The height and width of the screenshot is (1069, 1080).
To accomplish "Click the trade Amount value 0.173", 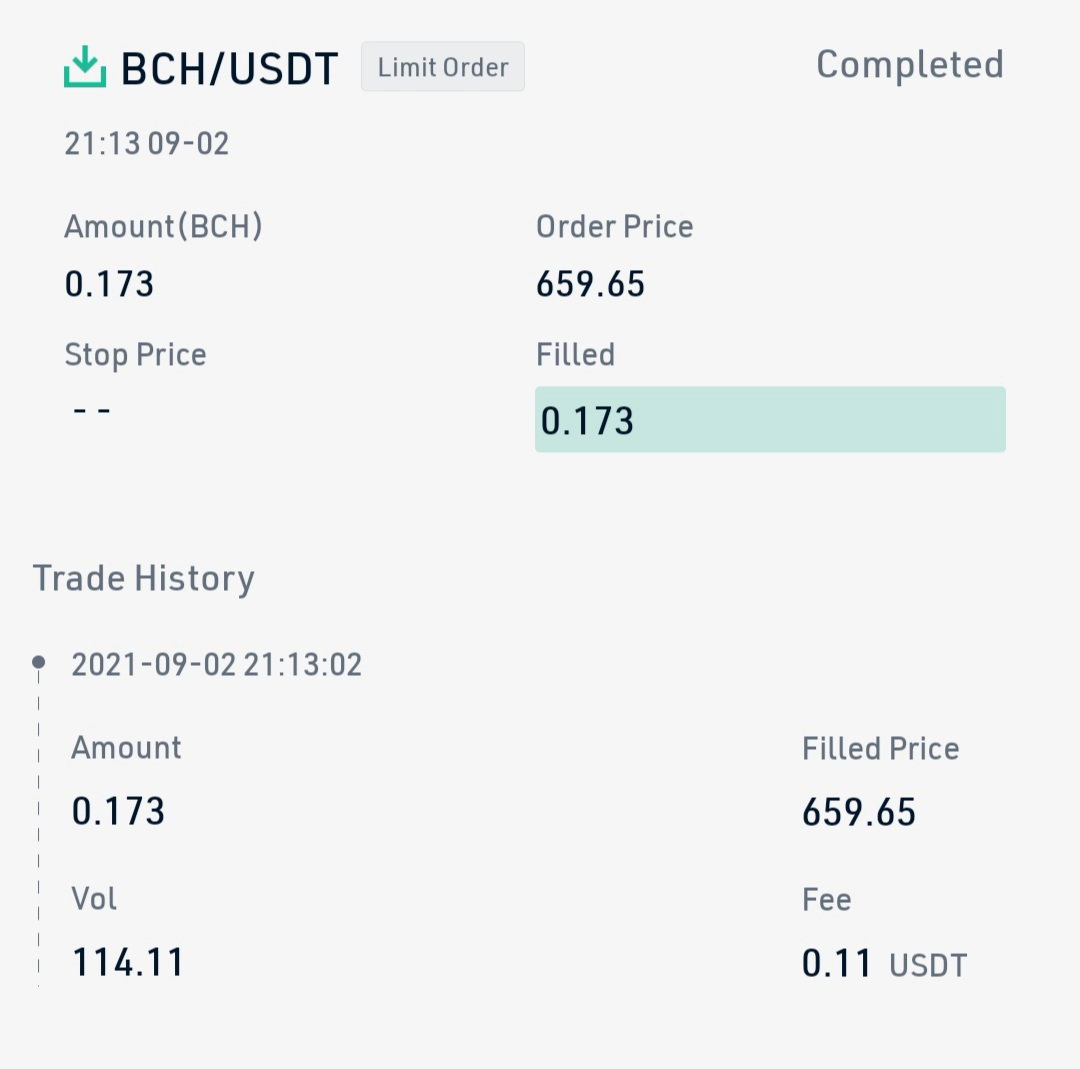I will tap(118, 811).
